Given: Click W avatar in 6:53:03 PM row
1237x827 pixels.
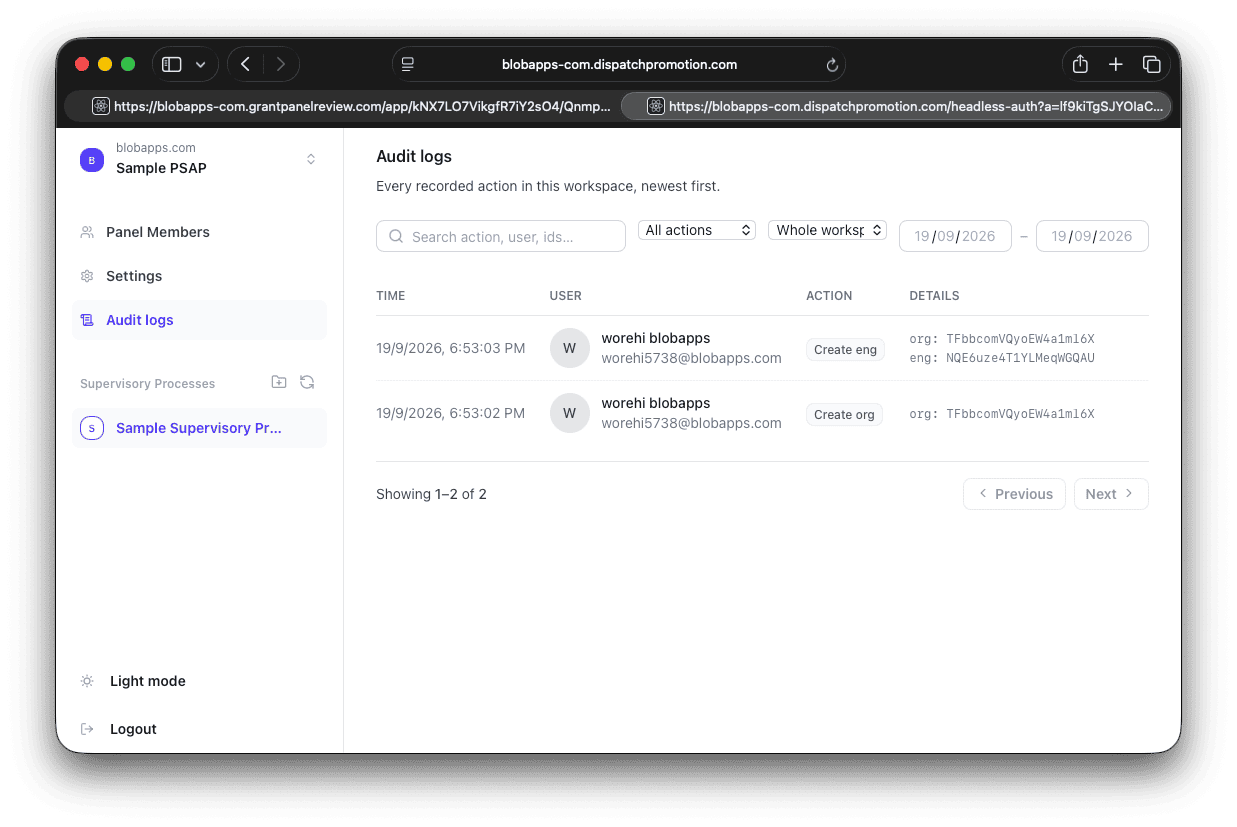Looking at the screenshot, I should coord(570,348).
